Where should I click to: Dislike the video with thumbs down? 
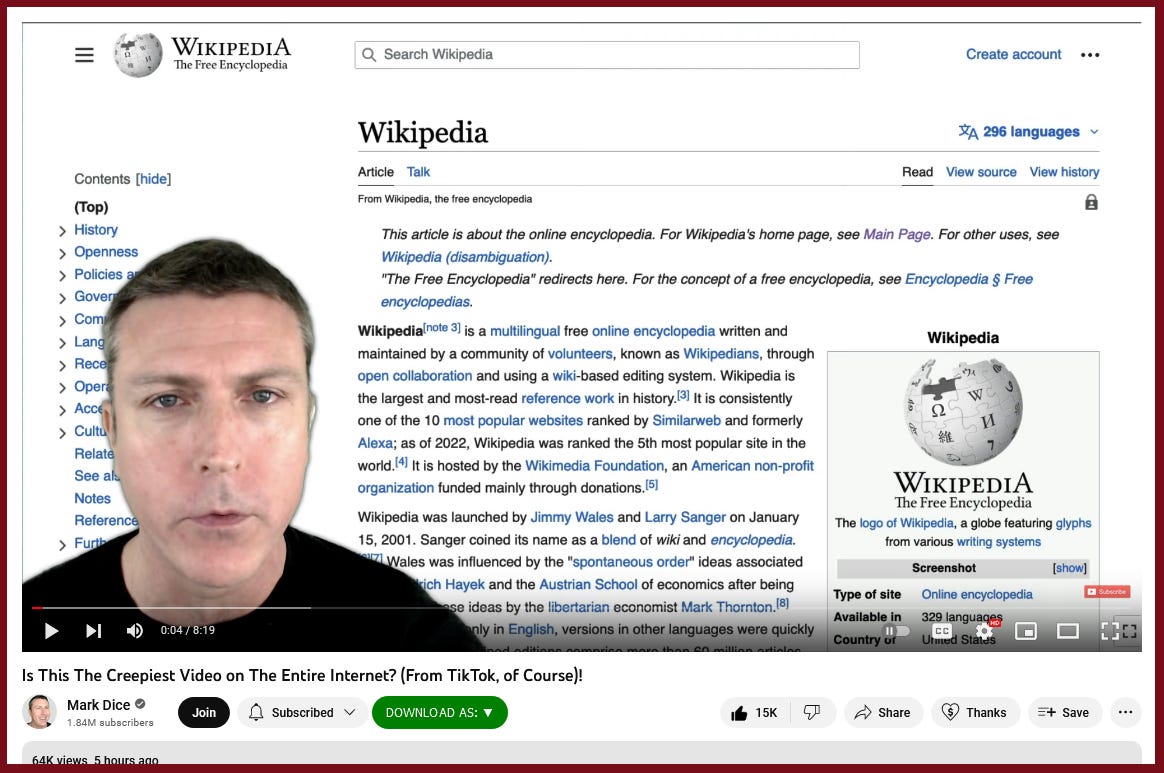812,713
